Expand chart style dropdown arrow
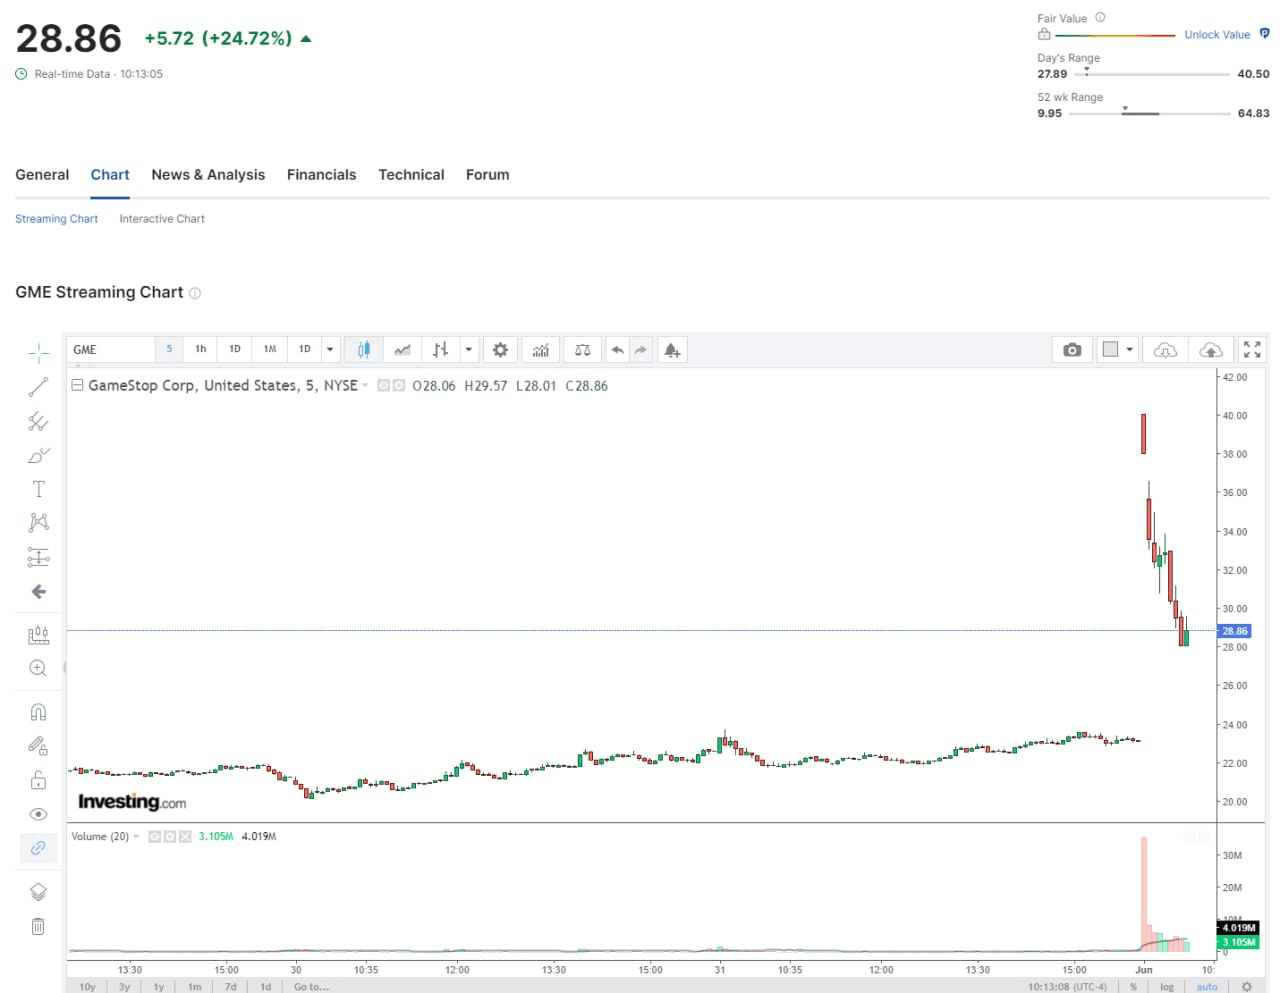 (x=468, y=350)
